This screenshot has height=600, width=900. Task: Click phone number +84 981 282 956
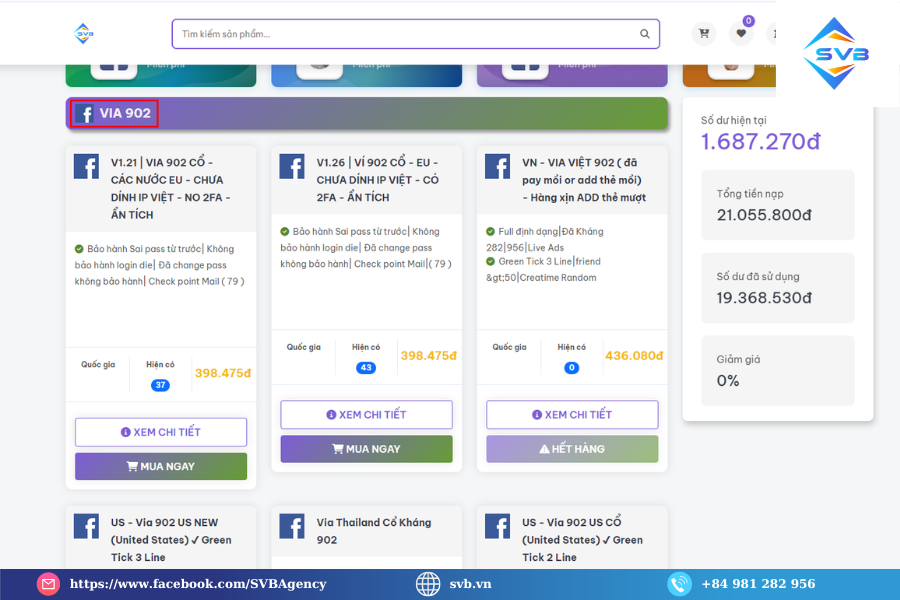coord(758,584)
